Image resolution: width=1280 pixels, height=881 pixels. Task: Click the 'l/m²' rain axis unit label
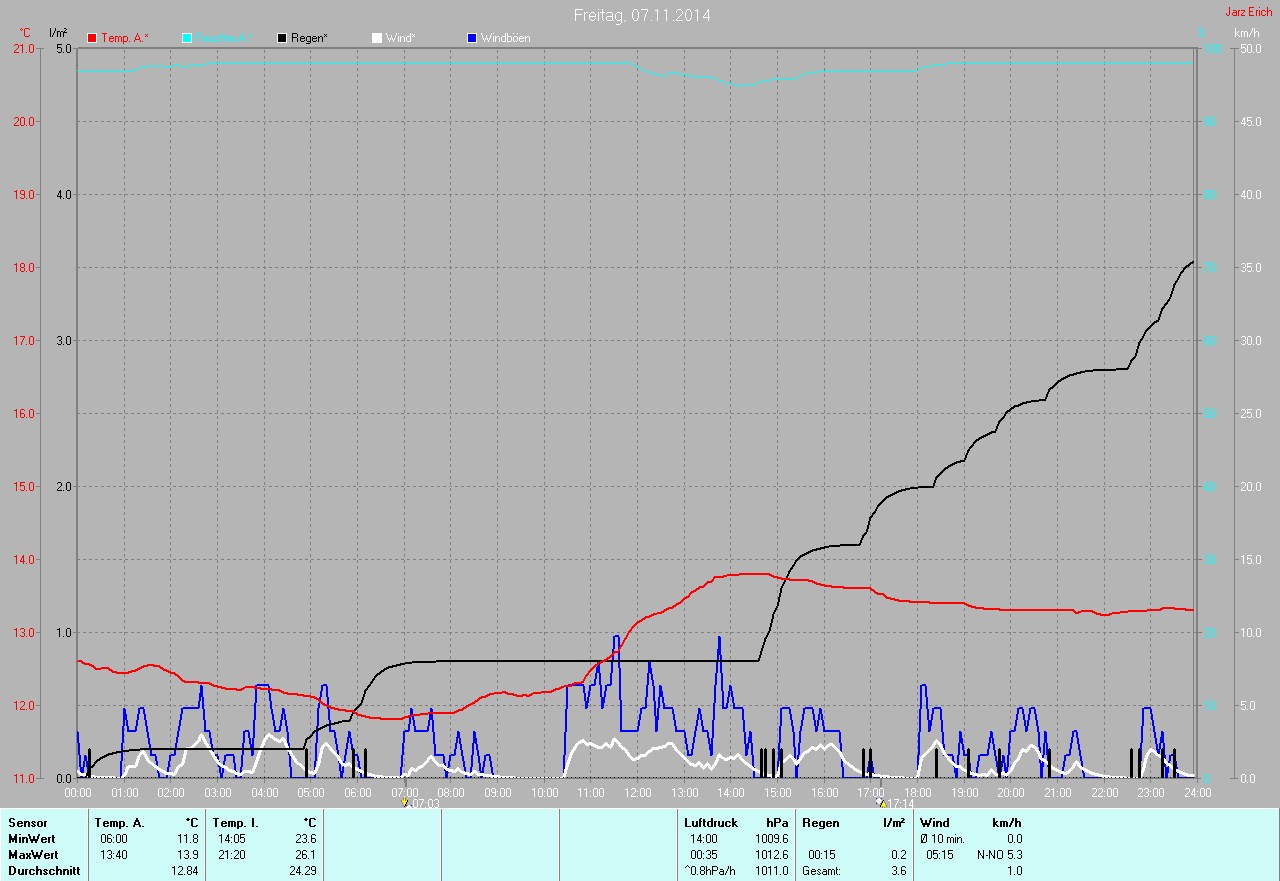pyautogui.click(x=58, y=33)
